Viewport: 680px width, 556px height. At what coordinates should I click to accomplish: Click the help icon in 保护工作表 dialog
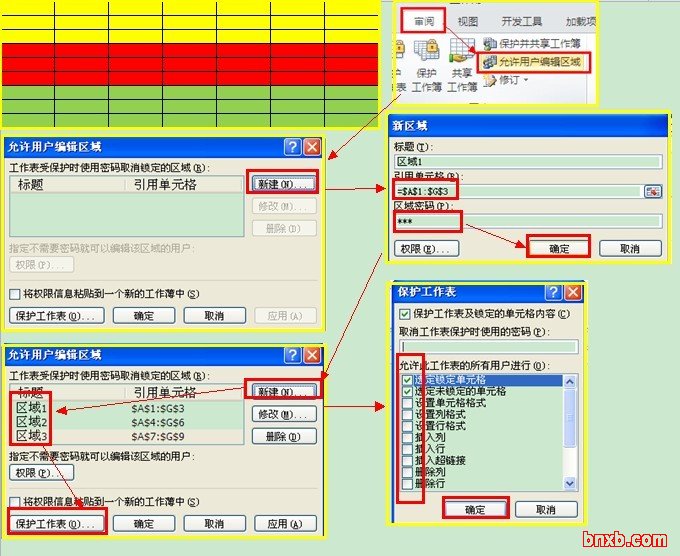click(553, 292)
